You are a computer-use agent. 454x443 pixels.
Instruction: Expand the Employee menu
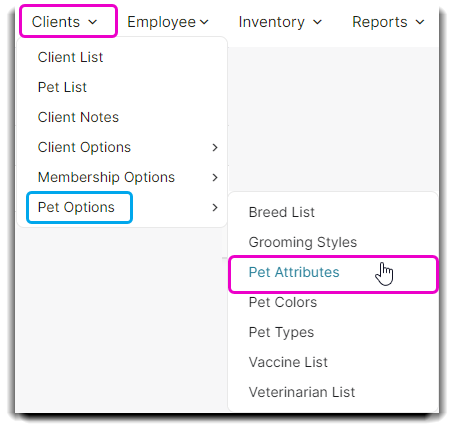(168, 22)
